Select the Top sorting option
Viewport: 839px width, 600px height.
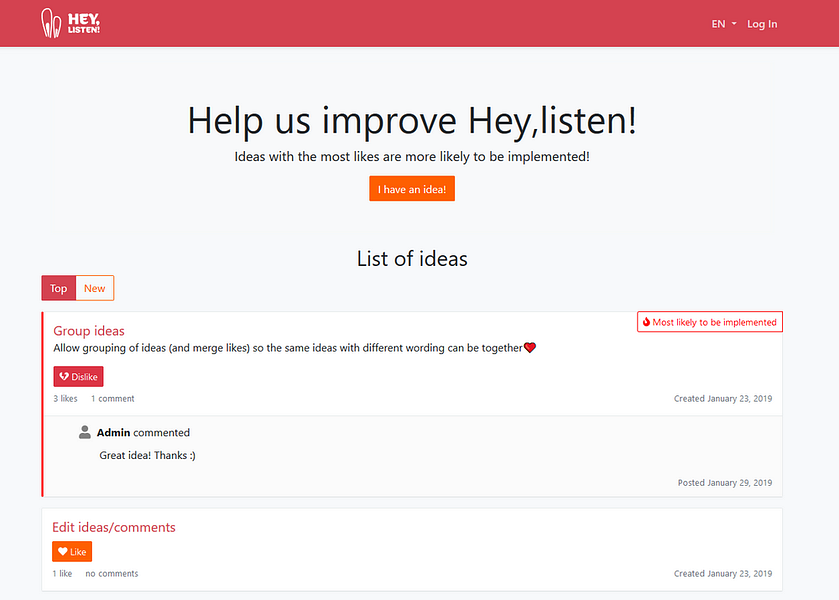pos(58,288)
